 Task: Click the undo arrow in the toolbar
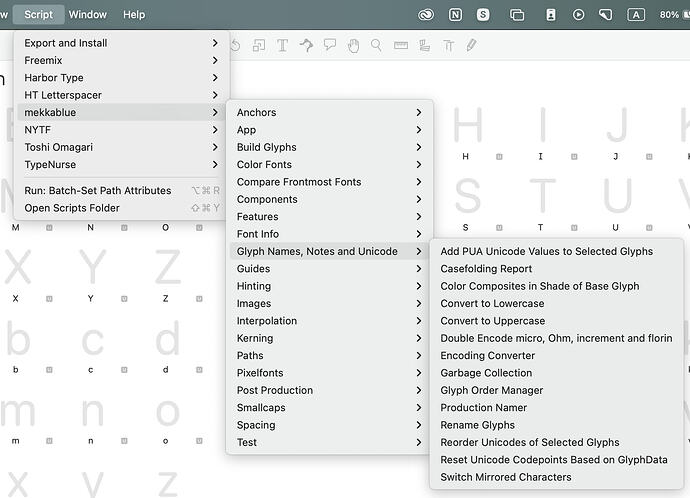(x=235, y=45)
